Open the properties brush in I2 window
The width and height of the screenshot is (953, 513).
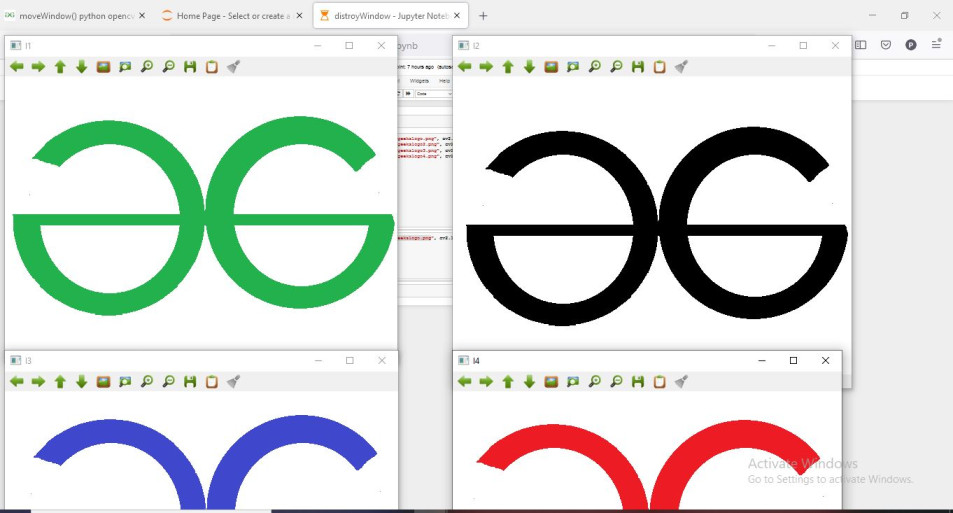click(x=681, y=67)
